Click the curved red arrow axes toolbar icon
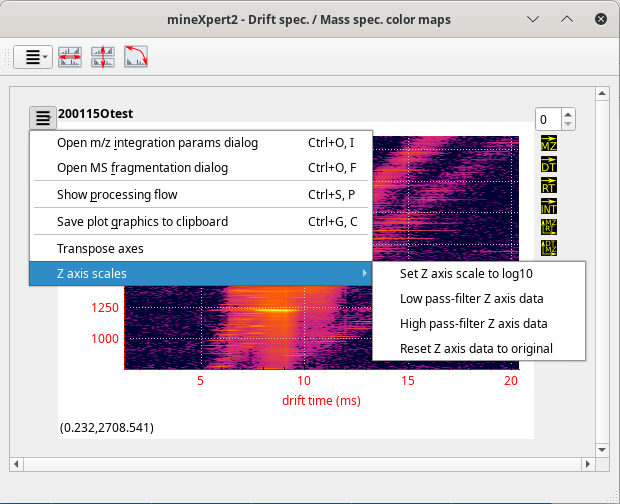This screenshot has height=504, width=620. (x=136, y=57)
